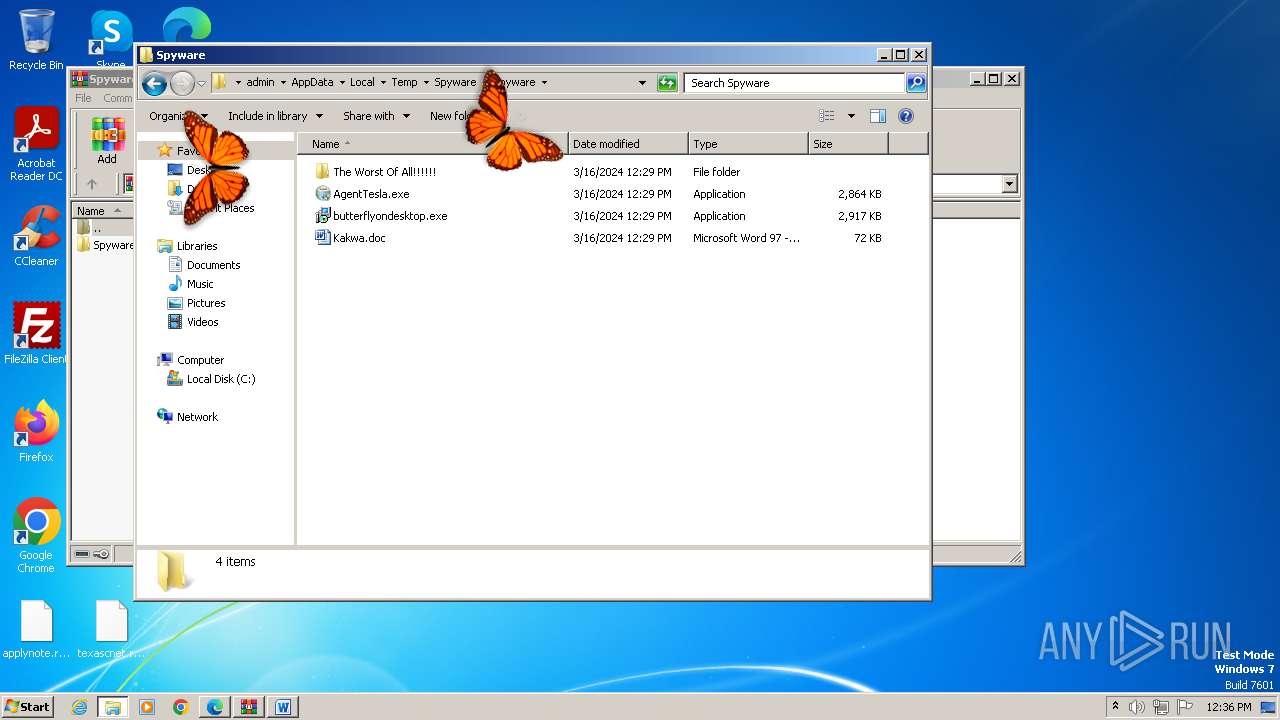
Task: Open Firefox desktop icon
Action: [x=36, y=432]
